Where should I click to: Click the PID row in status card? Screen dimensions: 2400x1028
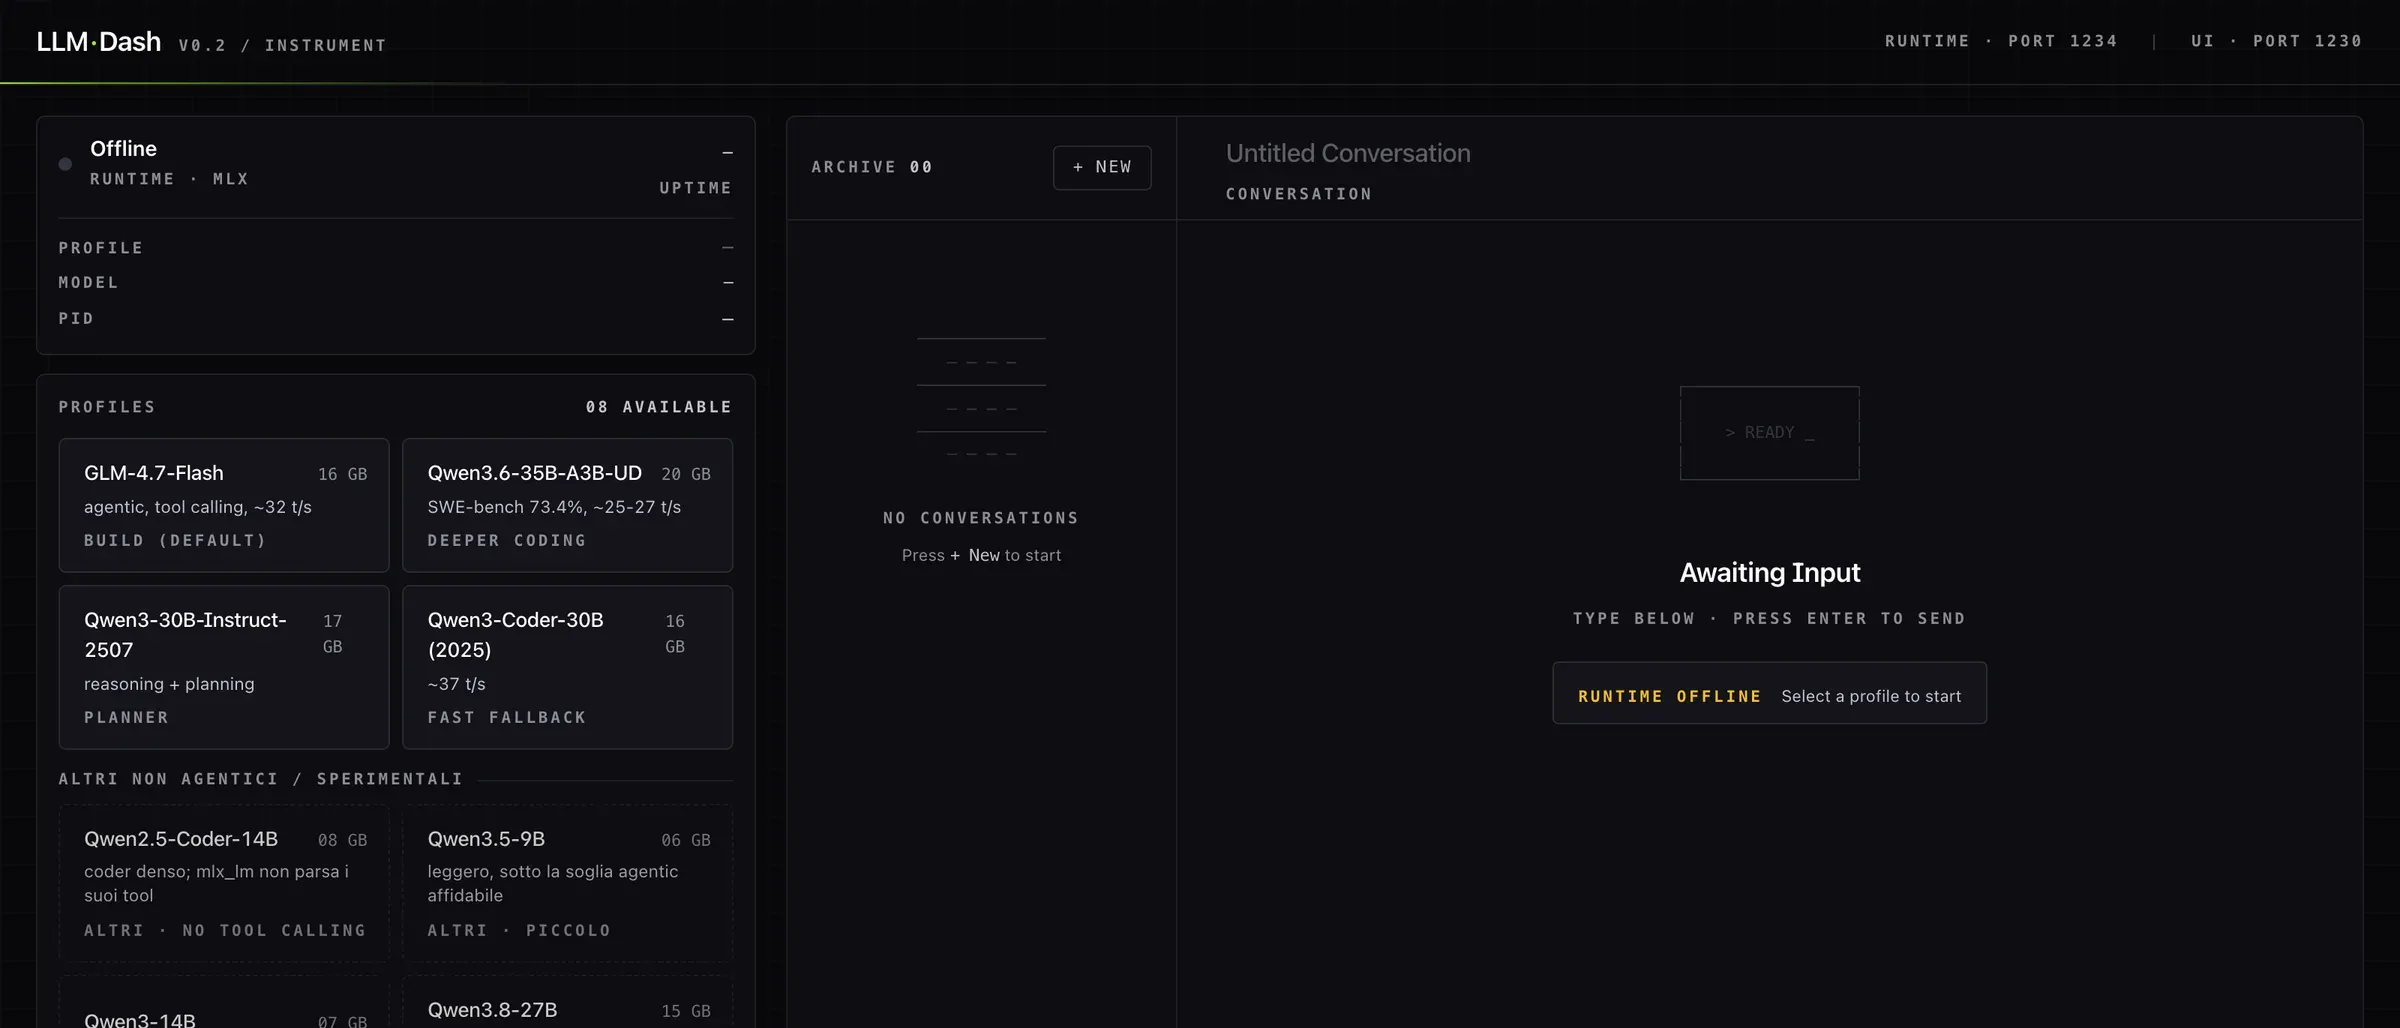coord(395,318)
